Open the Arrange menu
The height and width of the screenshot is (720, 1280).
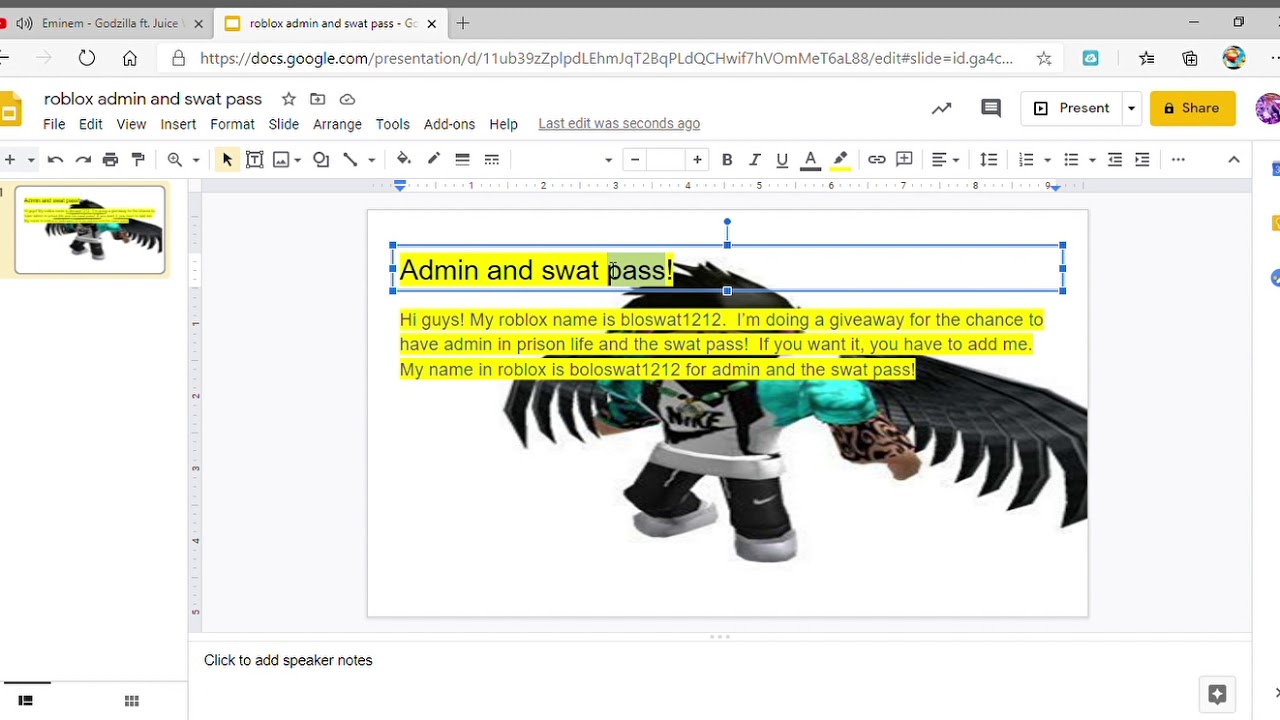337,124
